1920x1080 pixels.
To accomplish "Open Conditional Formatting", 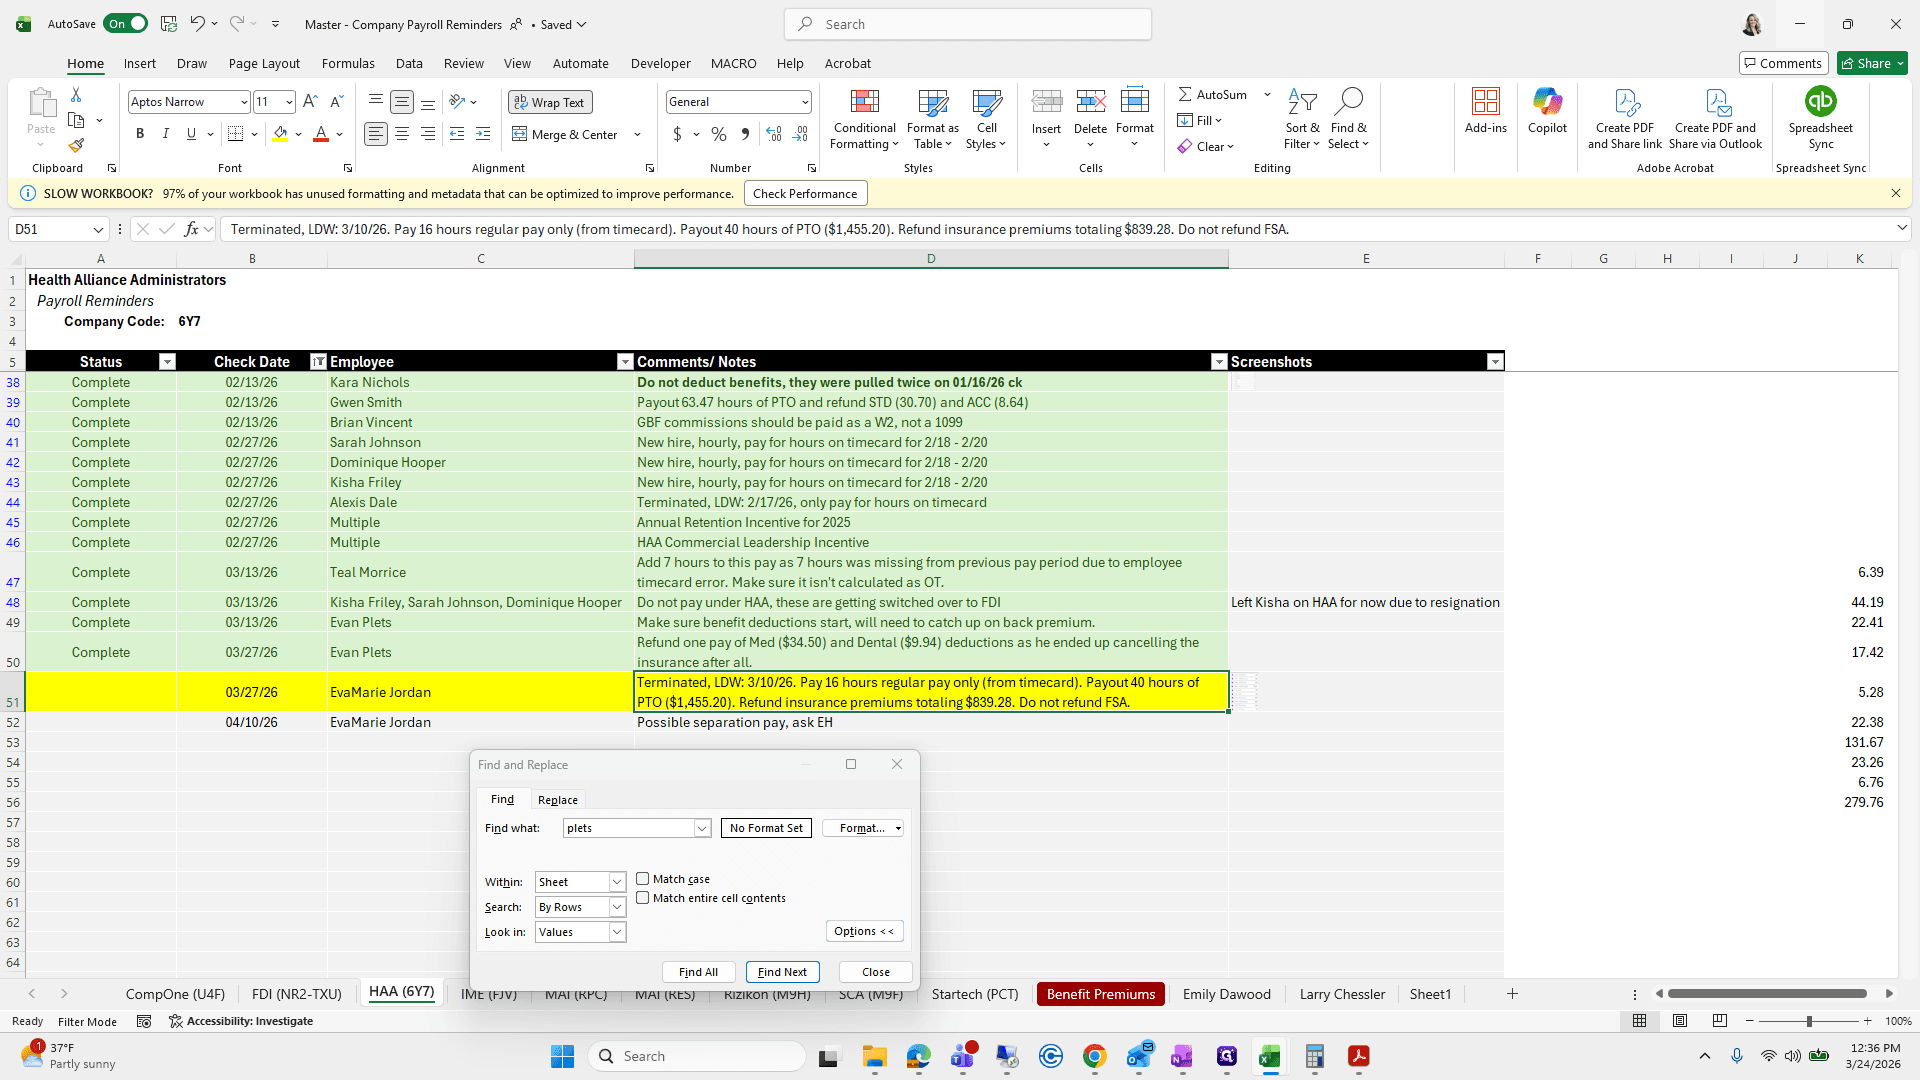I will click(865, 120).
